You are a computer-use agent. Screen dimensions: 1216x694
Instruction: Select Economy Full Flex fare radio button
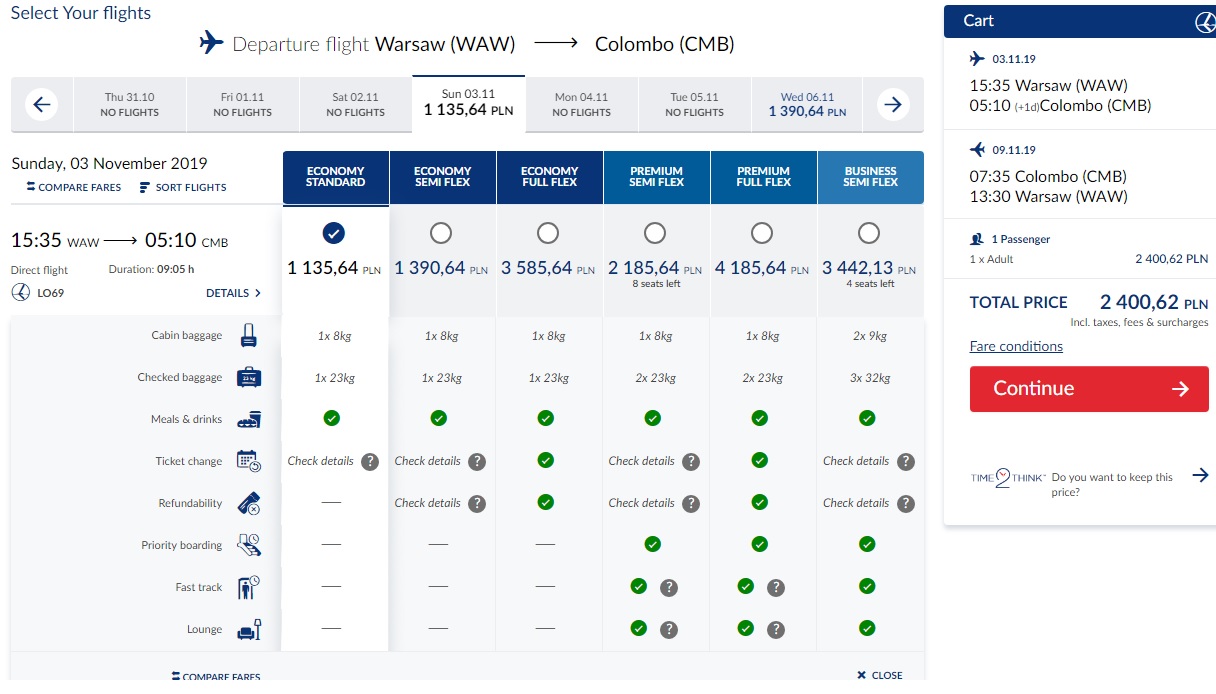[x=548, y=233]
